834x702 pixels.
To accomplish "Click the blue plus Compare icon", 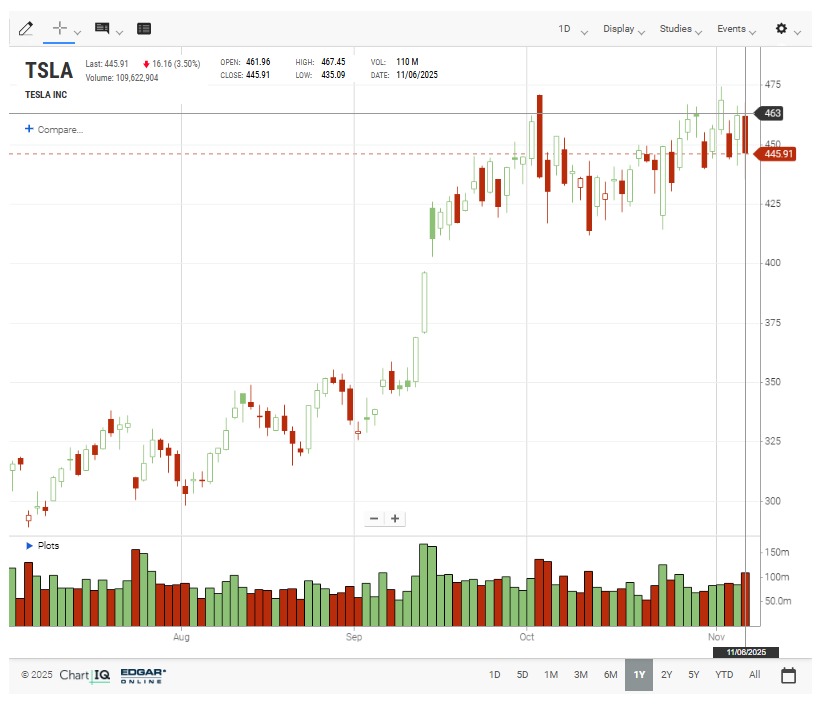I will tap(29, 129).
